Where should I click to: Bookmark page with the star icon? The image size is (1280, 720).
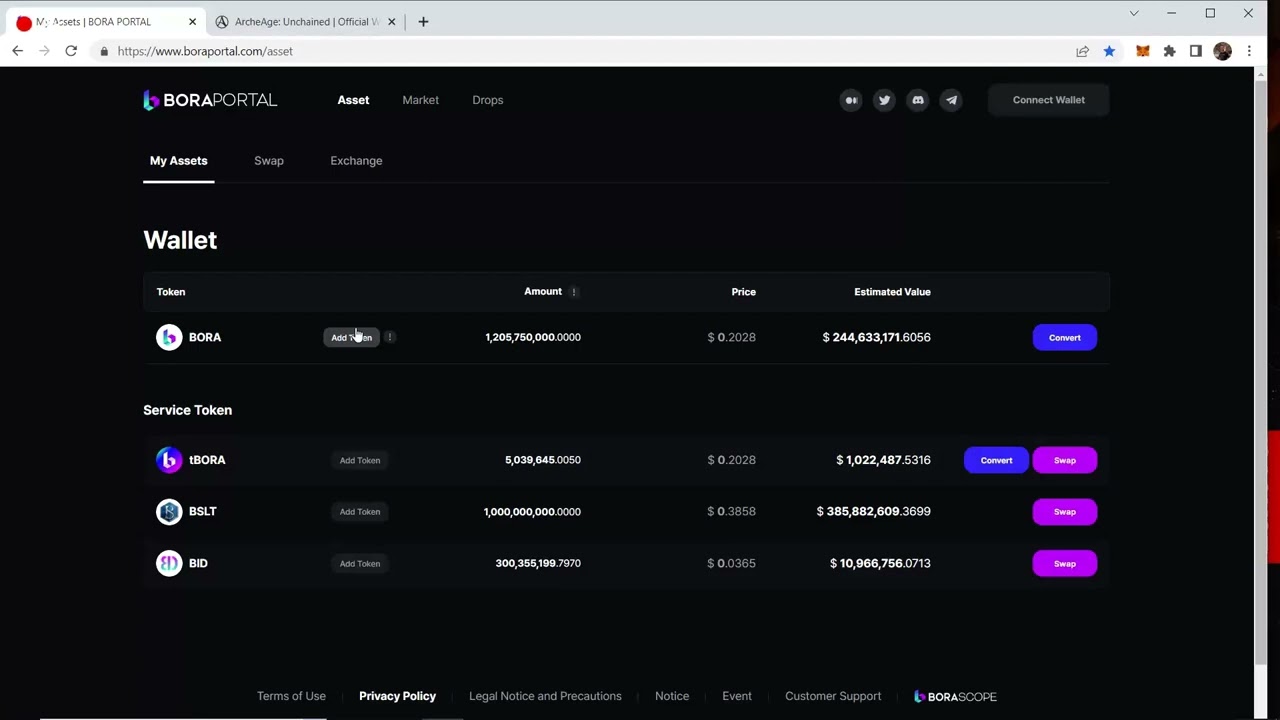(1109, 51)
